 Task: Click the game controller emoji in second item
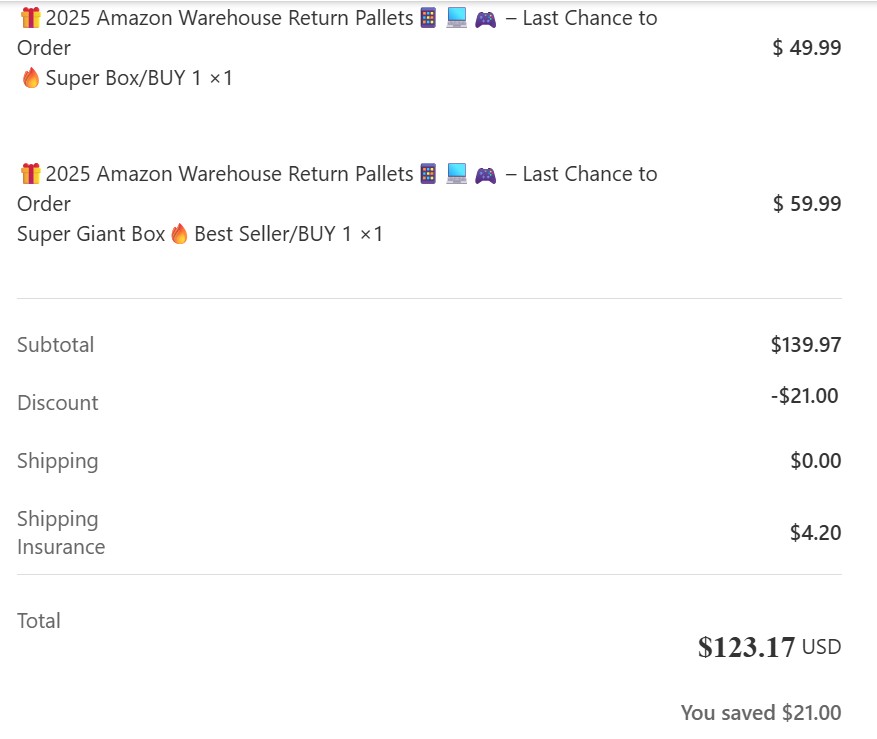pos(485,175)
